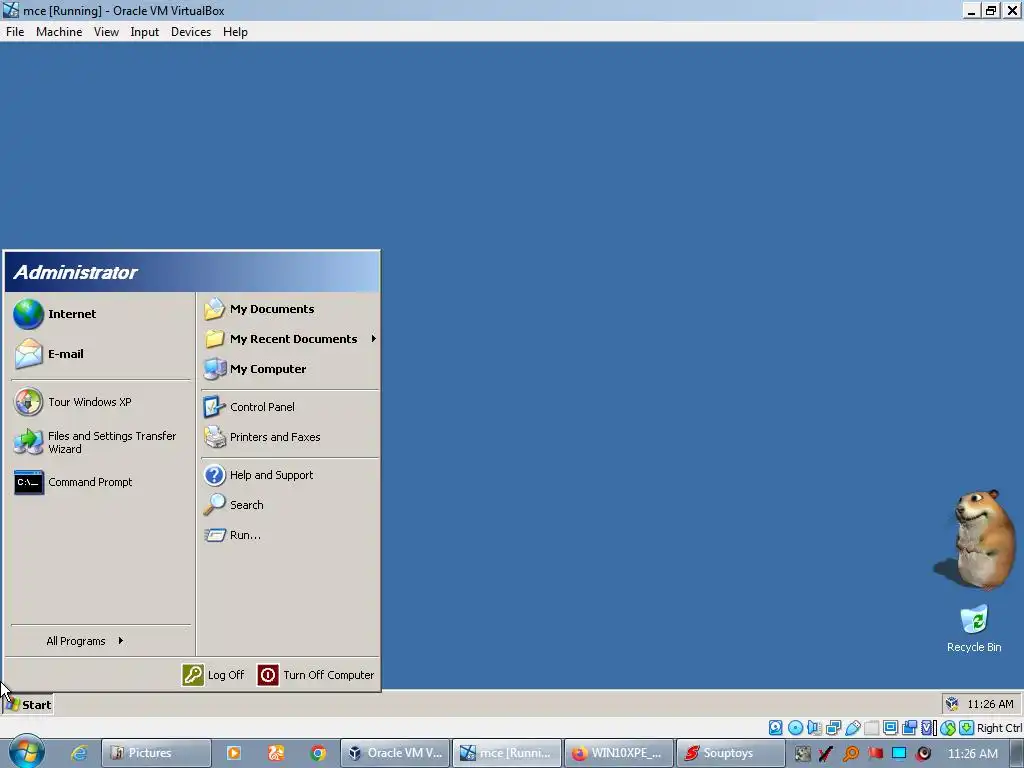Click Turn Off Computer button
Screen dimensions: 1024x768
coord(316,675)
